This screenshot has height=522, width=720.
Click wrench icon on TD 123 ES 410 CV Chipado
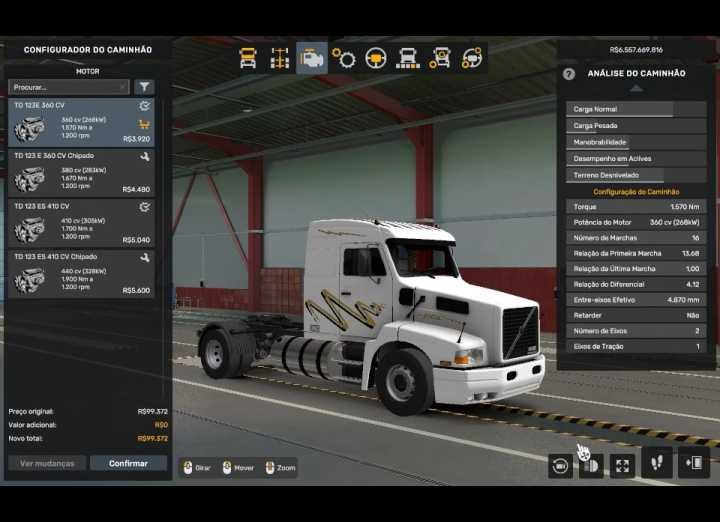[x=145, y=258]
